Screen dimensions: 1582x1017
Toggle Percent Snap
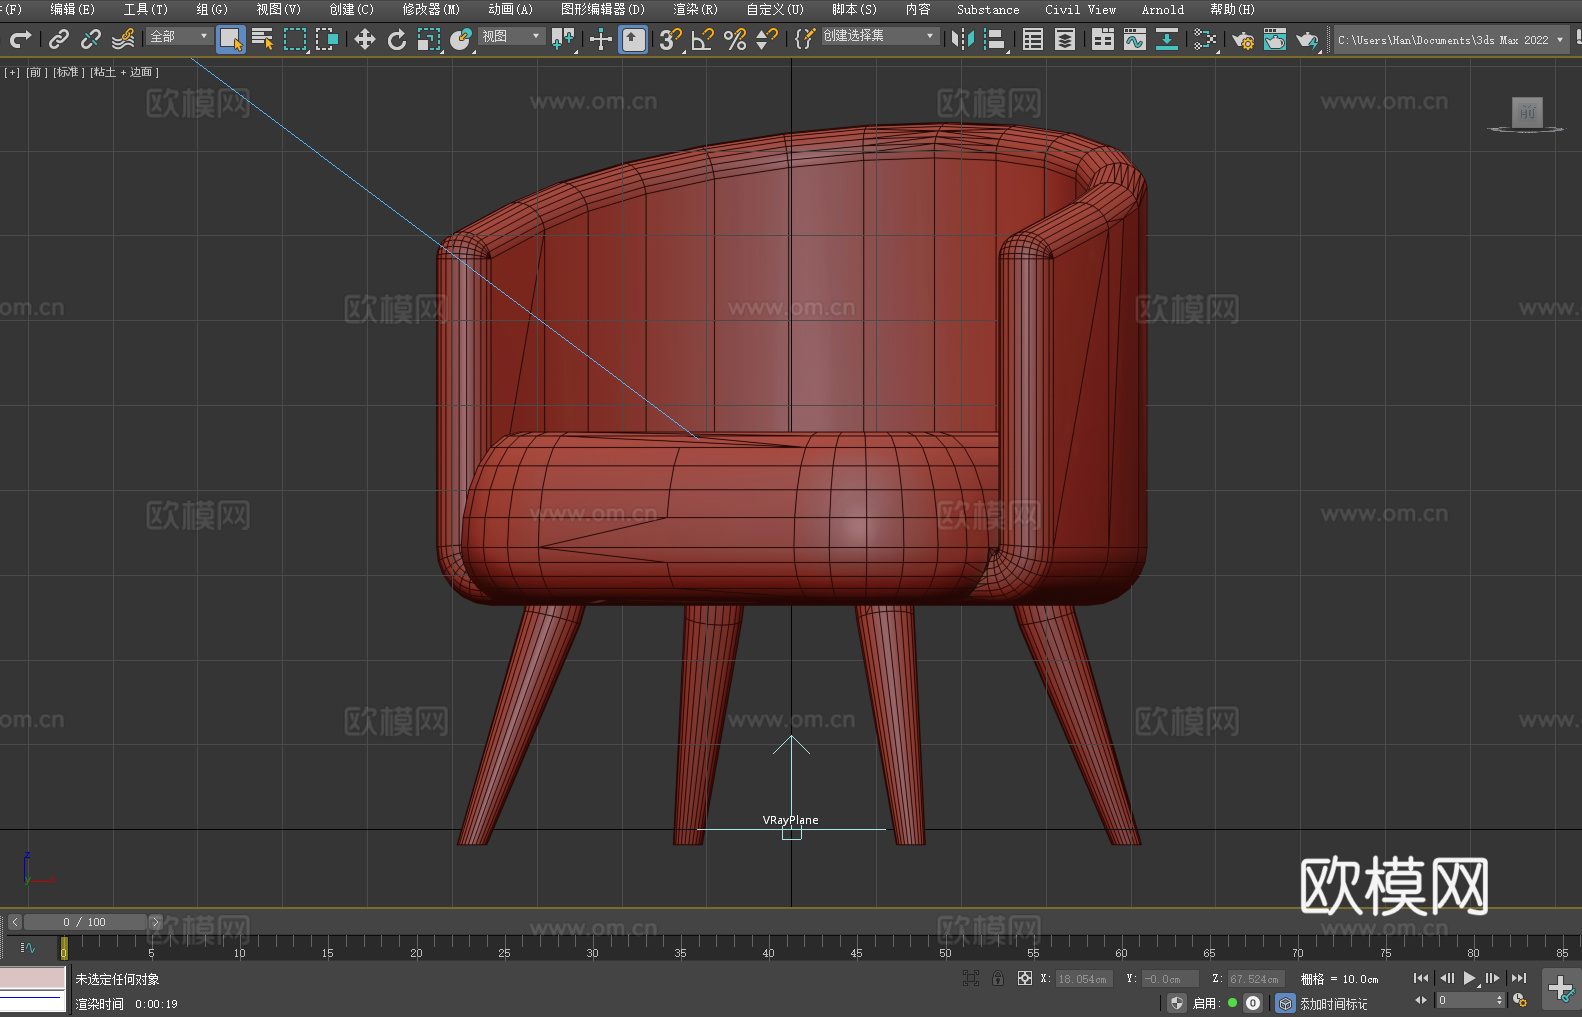click(735, 39)
